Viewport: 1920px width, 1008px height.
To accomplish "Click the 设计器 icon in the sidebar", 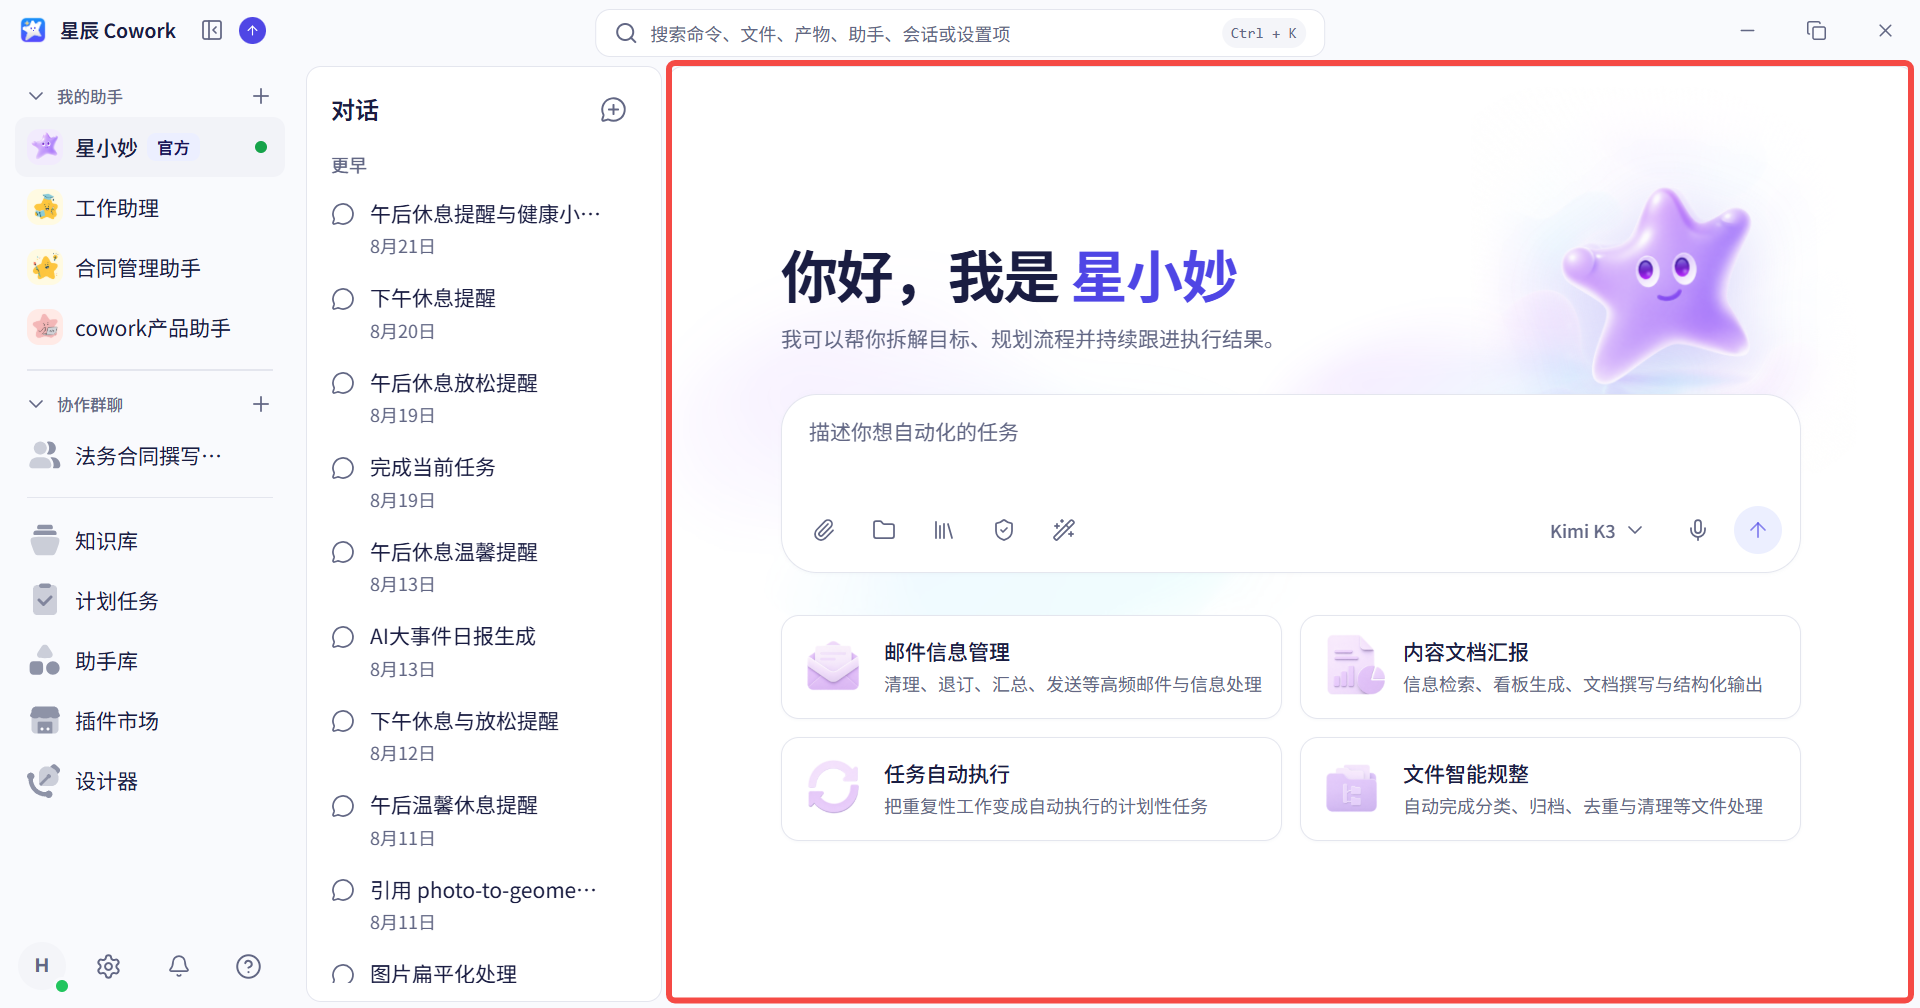I will pos(45,781).
